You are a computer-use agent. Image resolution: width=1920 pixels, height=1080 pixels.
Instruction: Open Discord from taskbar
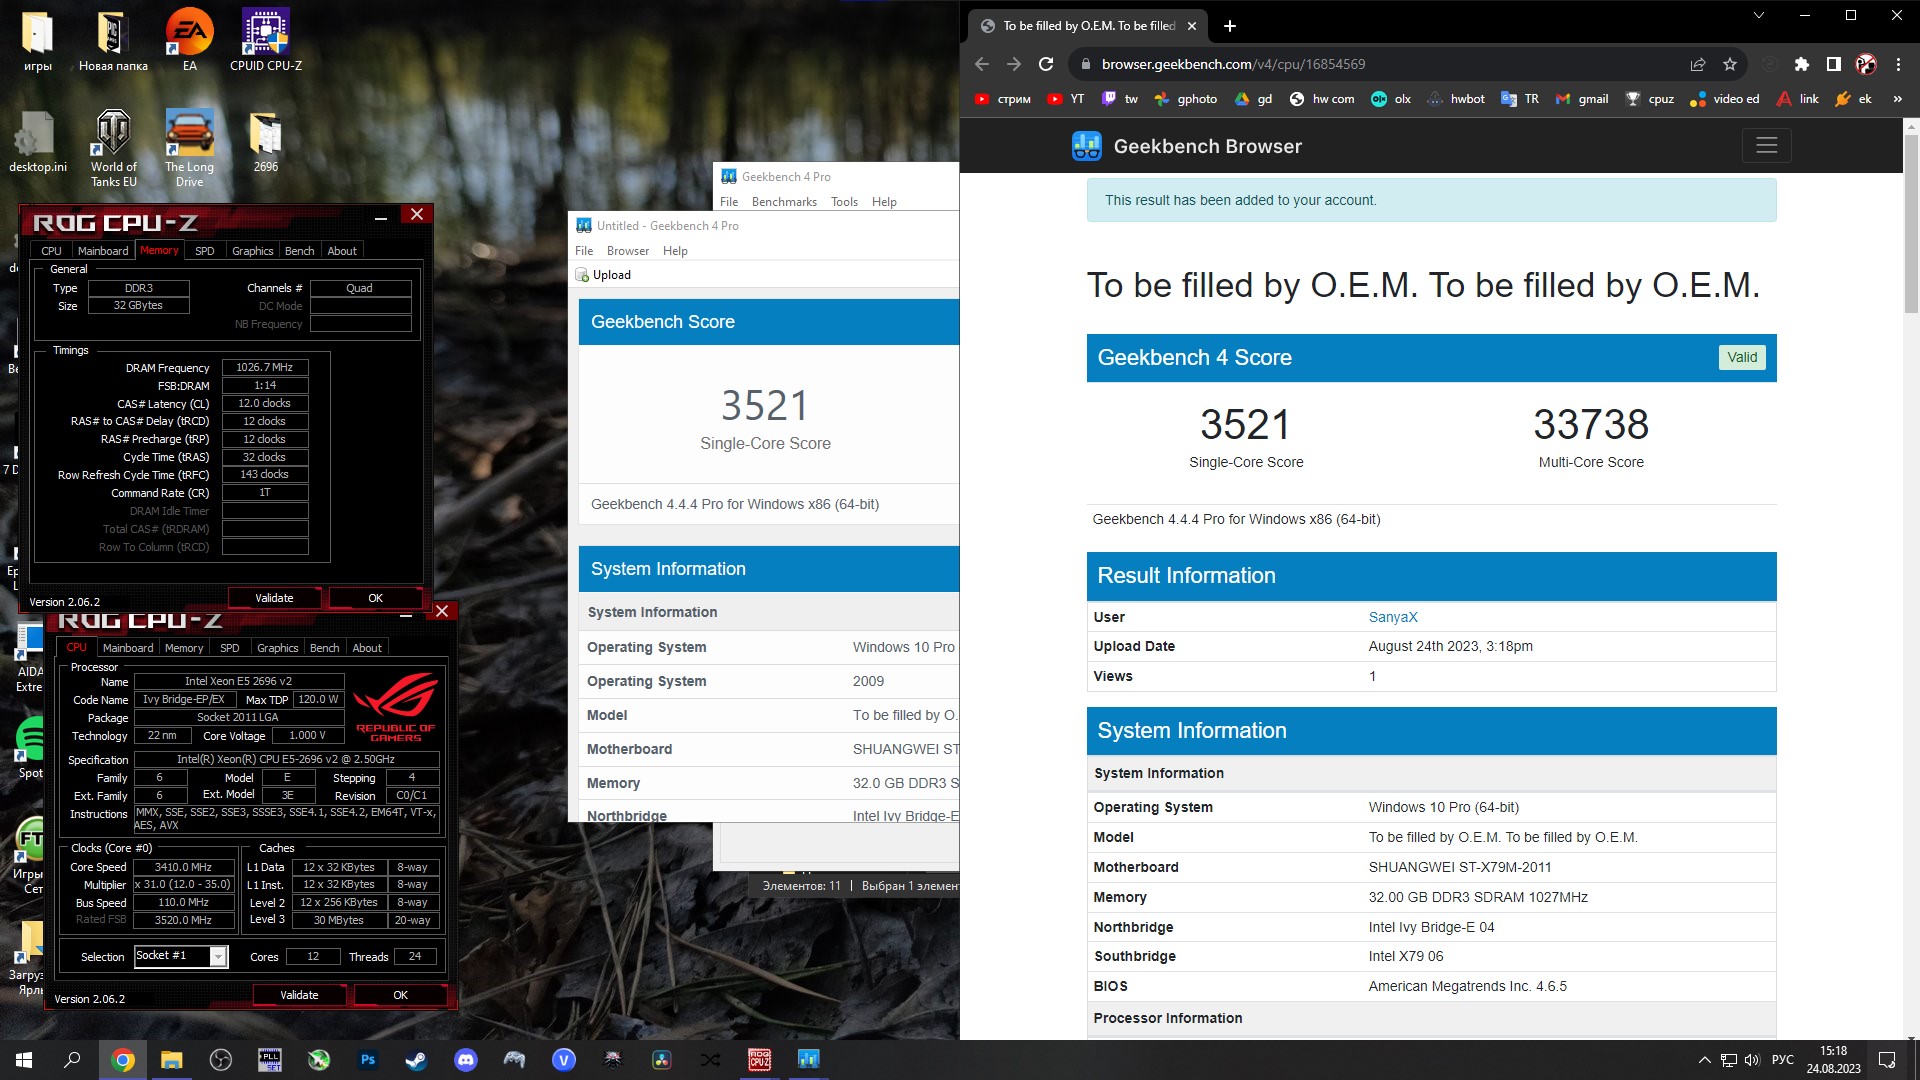[466, 1060]
